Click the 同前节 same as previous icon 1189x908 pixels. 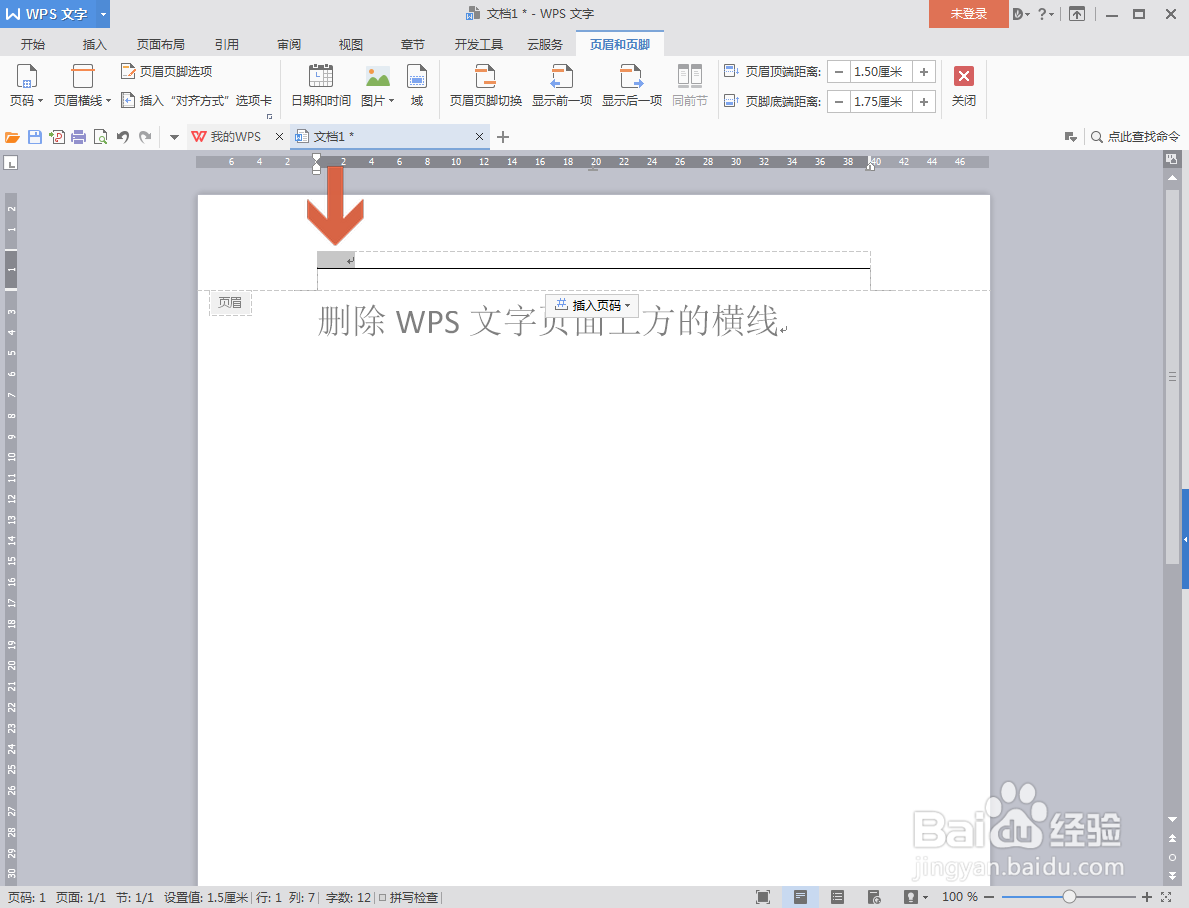point(689,77)
